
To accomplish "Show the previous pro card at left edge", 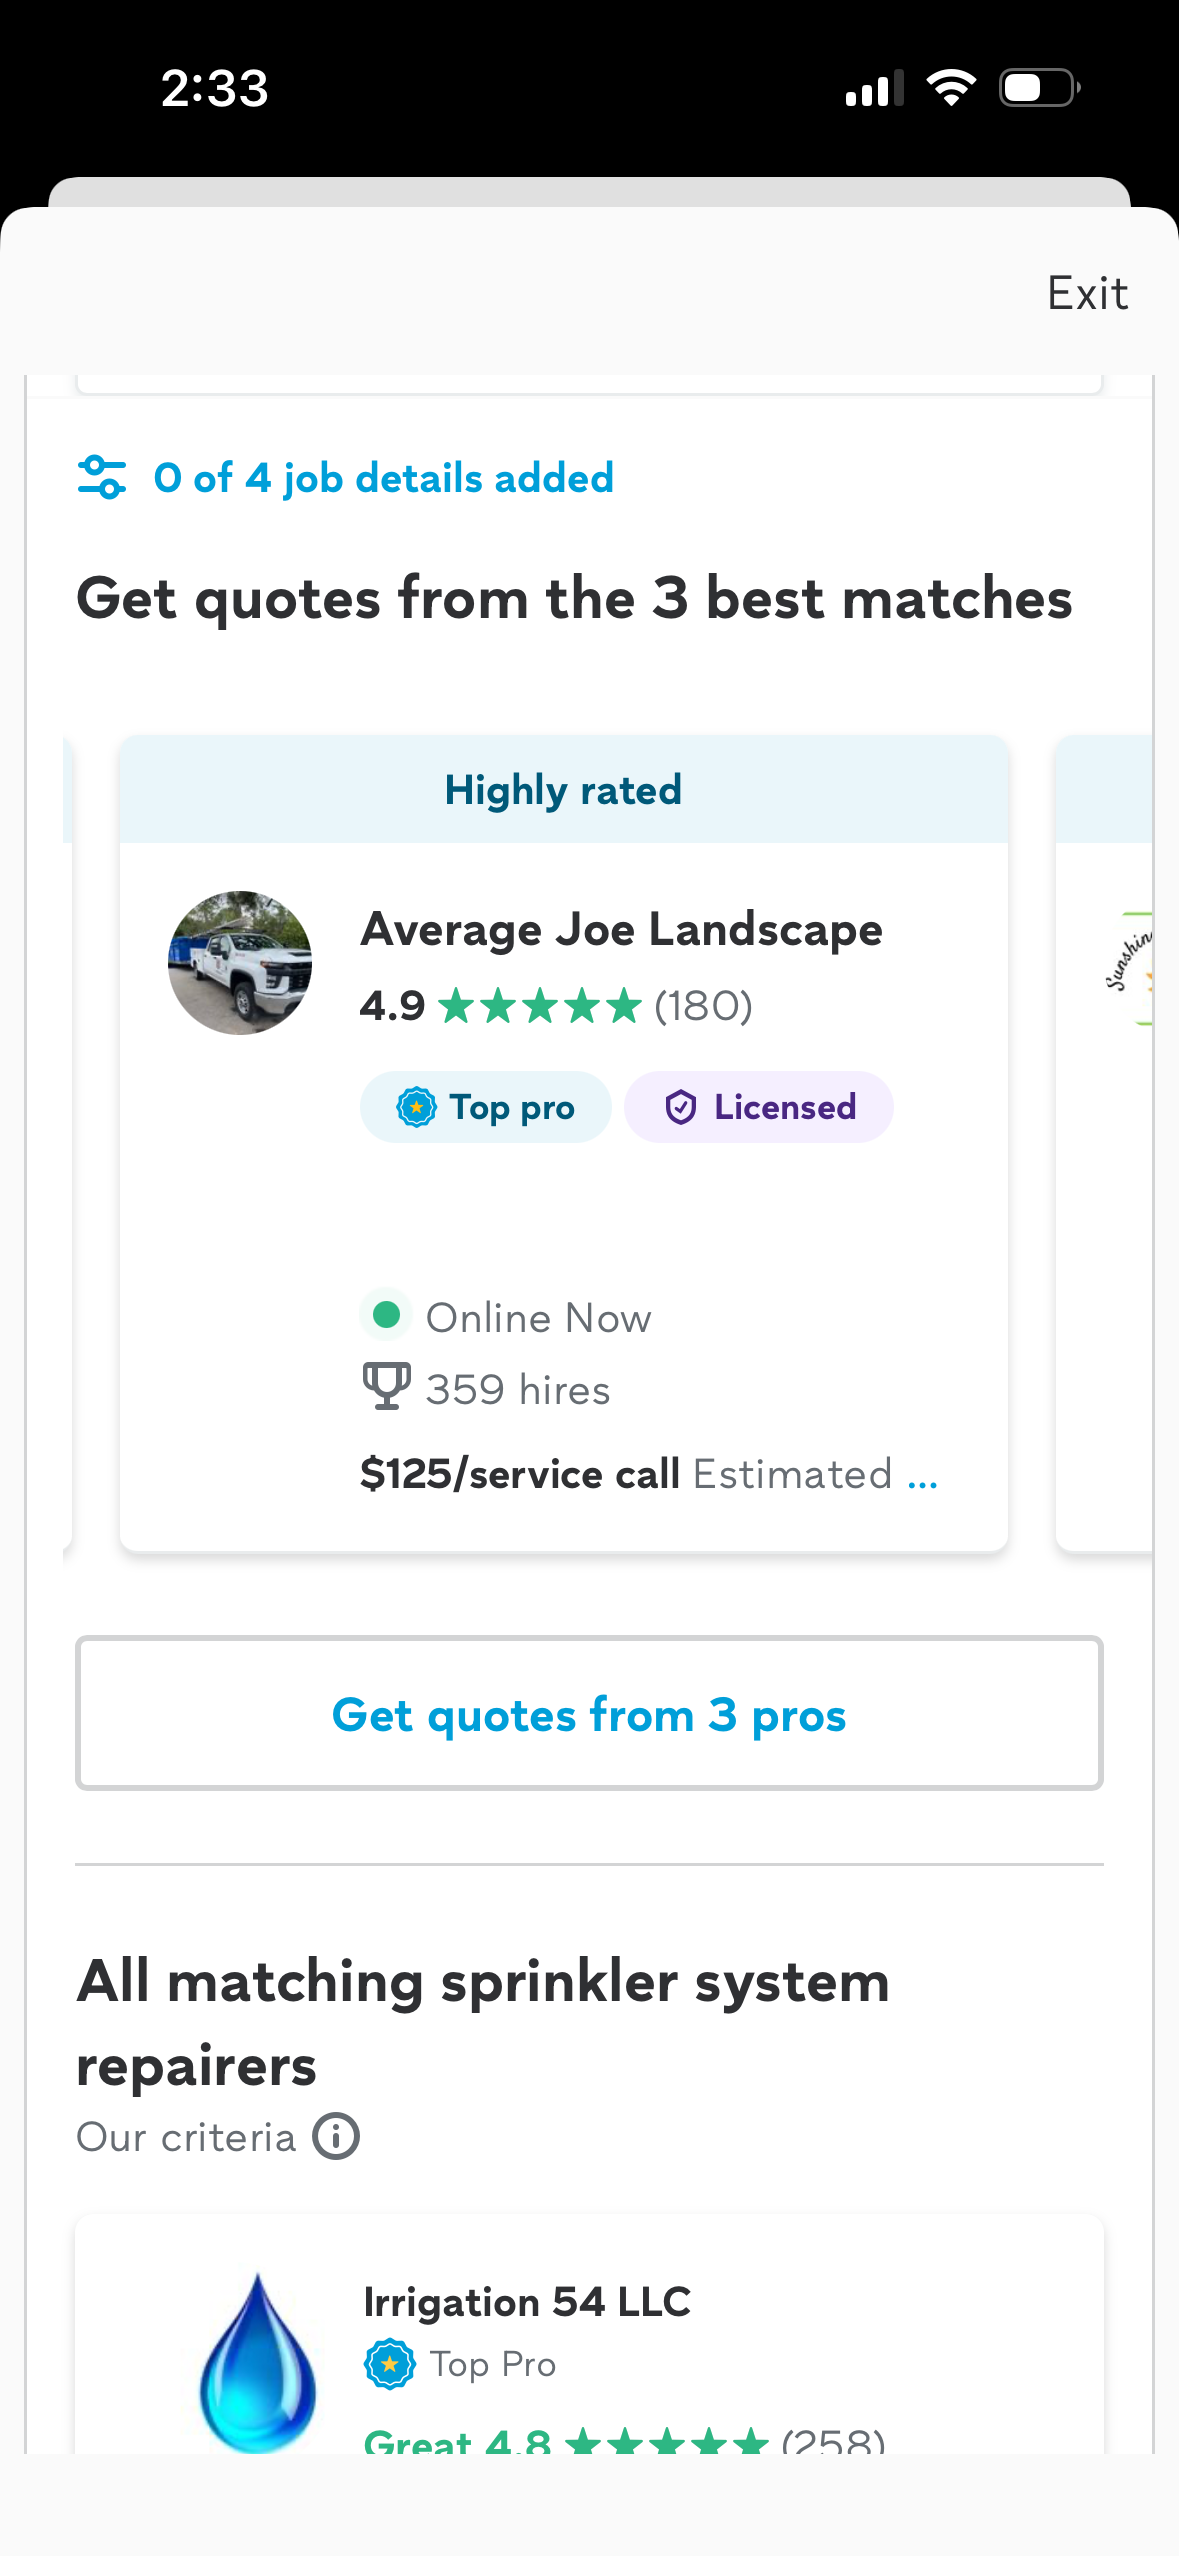I will point(67,1143).
